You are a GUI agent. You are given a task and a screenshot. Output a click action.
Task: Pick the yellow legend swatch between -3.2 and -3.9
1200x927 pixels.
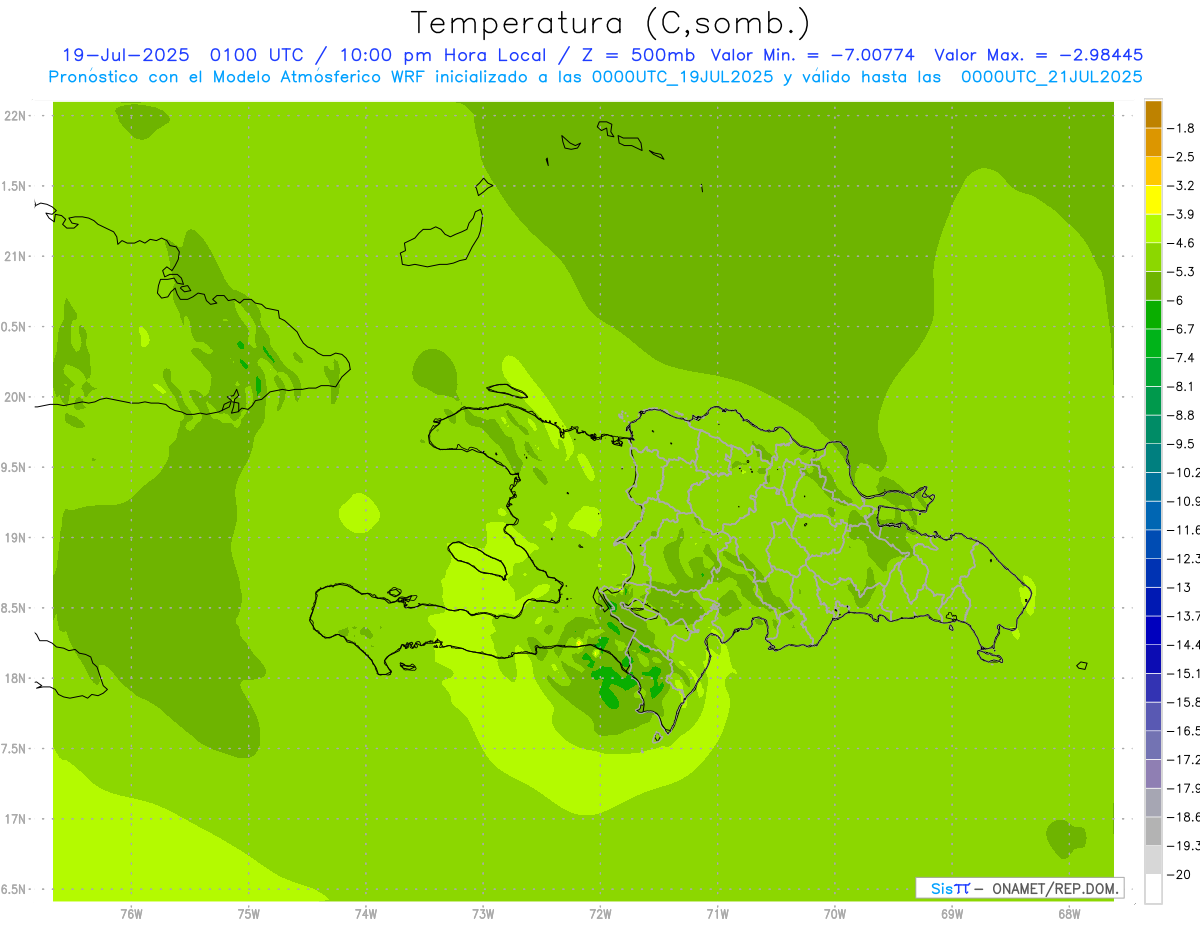point(1153,200)
